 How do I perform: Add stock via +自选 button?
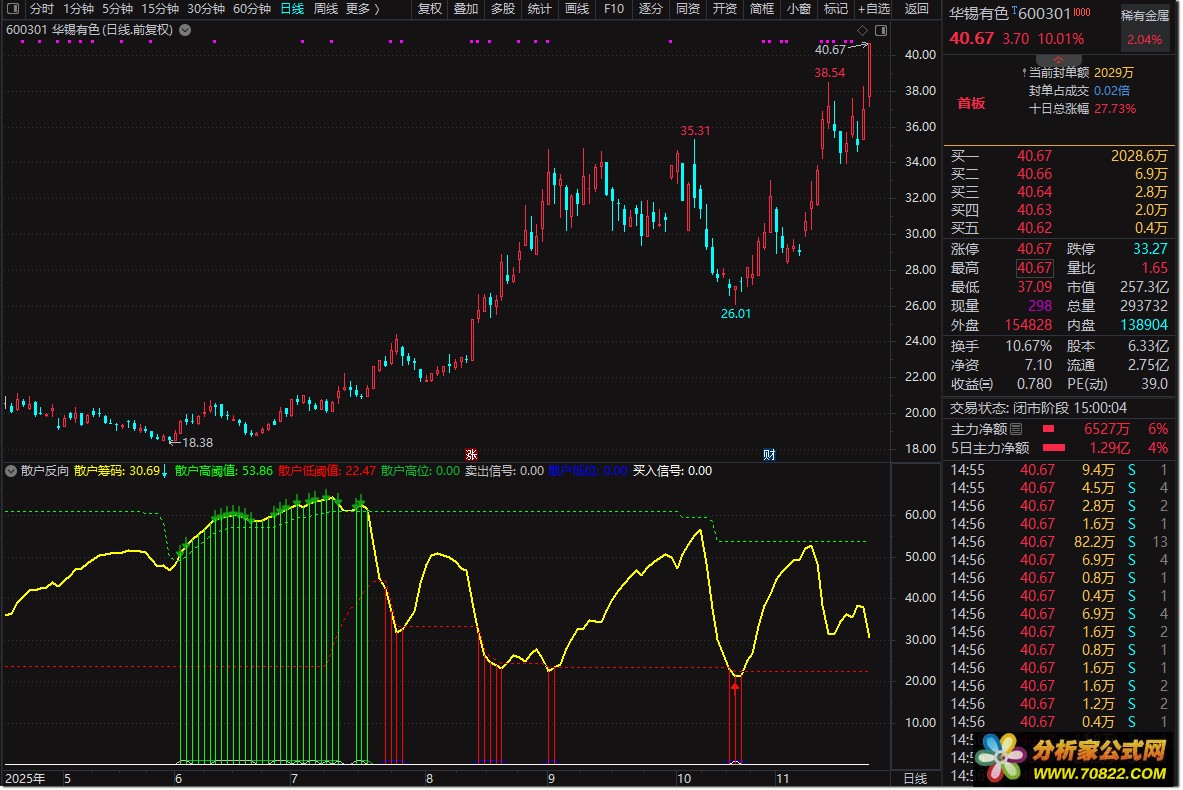[x=872, y=9]
